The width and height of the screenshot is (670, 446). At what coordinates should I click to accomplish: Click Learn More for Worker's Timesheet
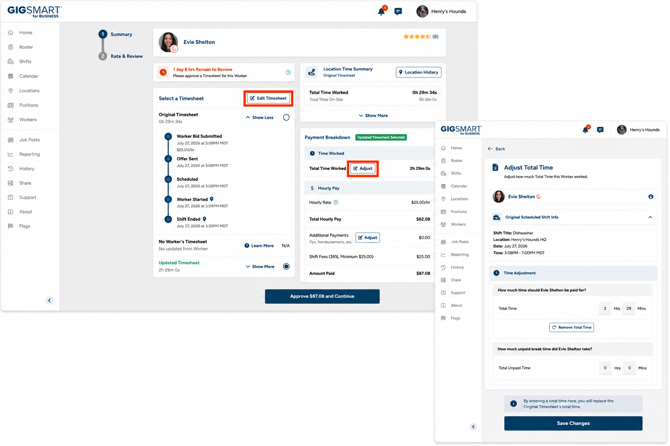click(259, 246)
